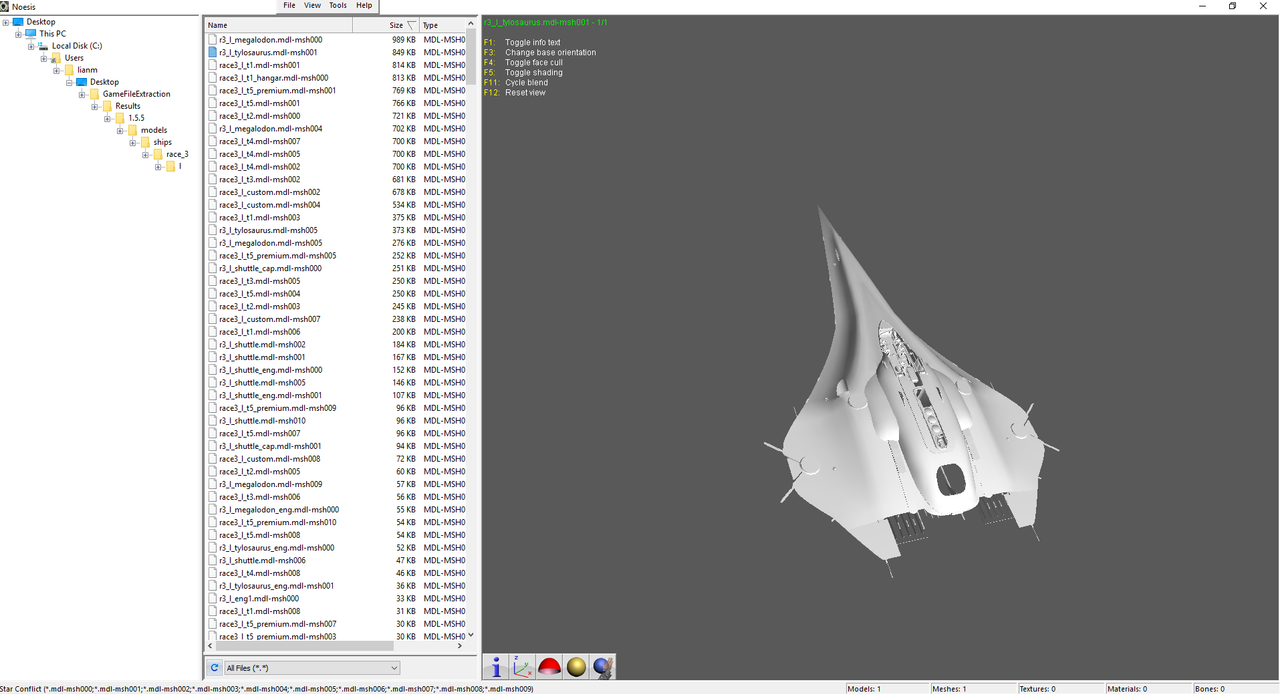Select file race3_l_t2.mdl-msh005
The width and height of the screenshot is (1280, 694).
259,472
